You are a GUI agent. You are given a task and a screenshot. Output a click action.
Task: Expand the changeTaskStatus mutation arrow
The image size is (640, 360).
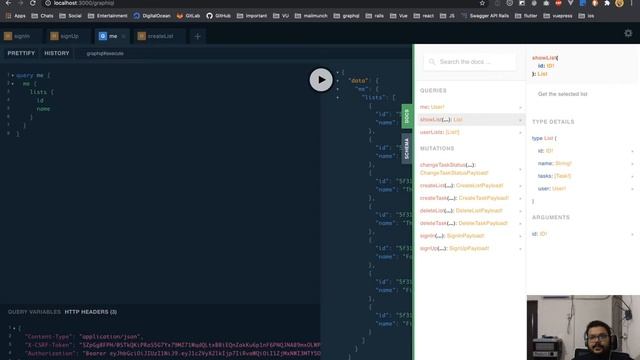click(x=520, y=169)
